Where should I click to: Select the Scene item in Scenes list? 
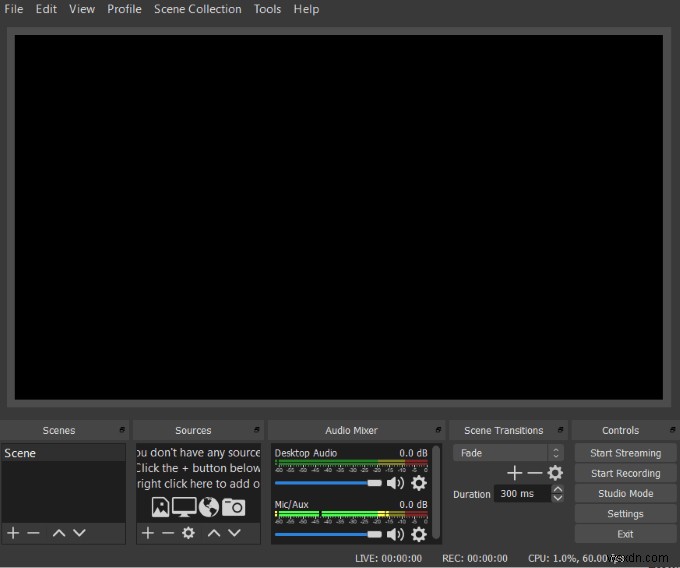[63, 453]
